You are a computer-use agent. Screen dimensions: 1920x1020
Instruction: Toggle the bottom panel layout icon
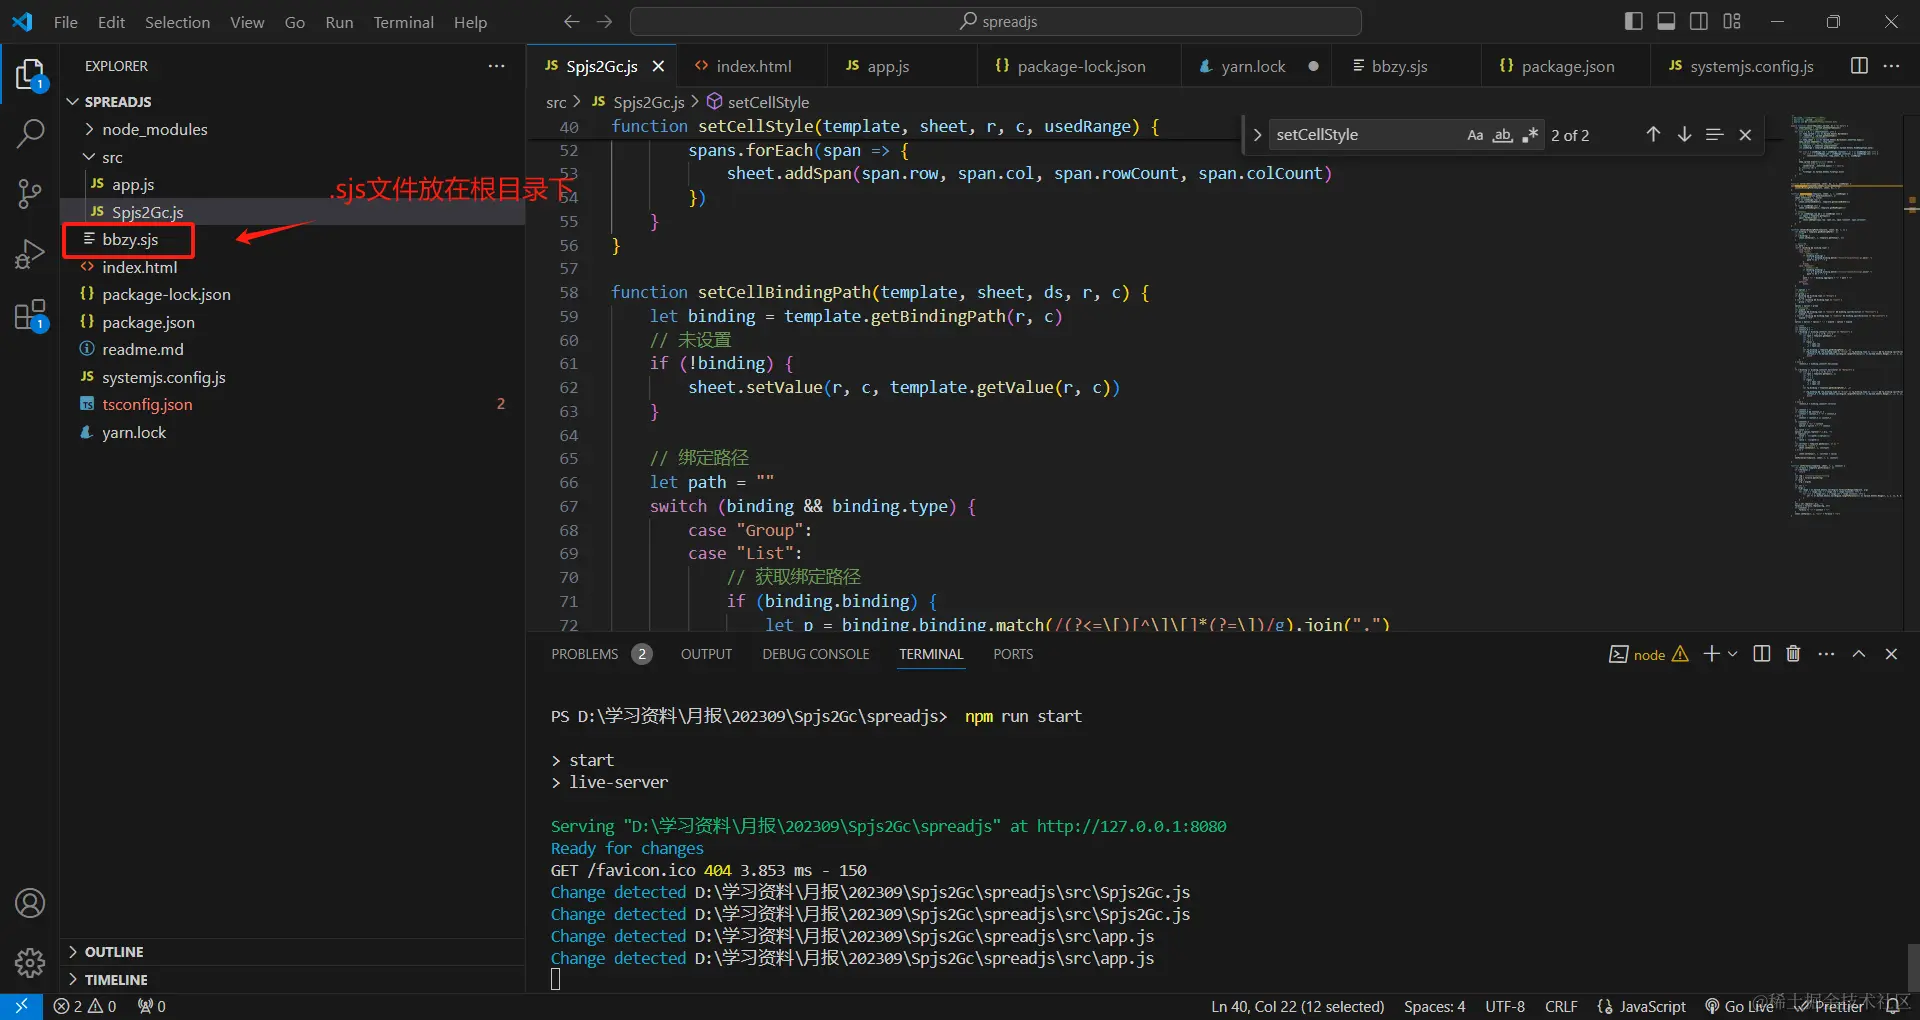[1666, 21]
